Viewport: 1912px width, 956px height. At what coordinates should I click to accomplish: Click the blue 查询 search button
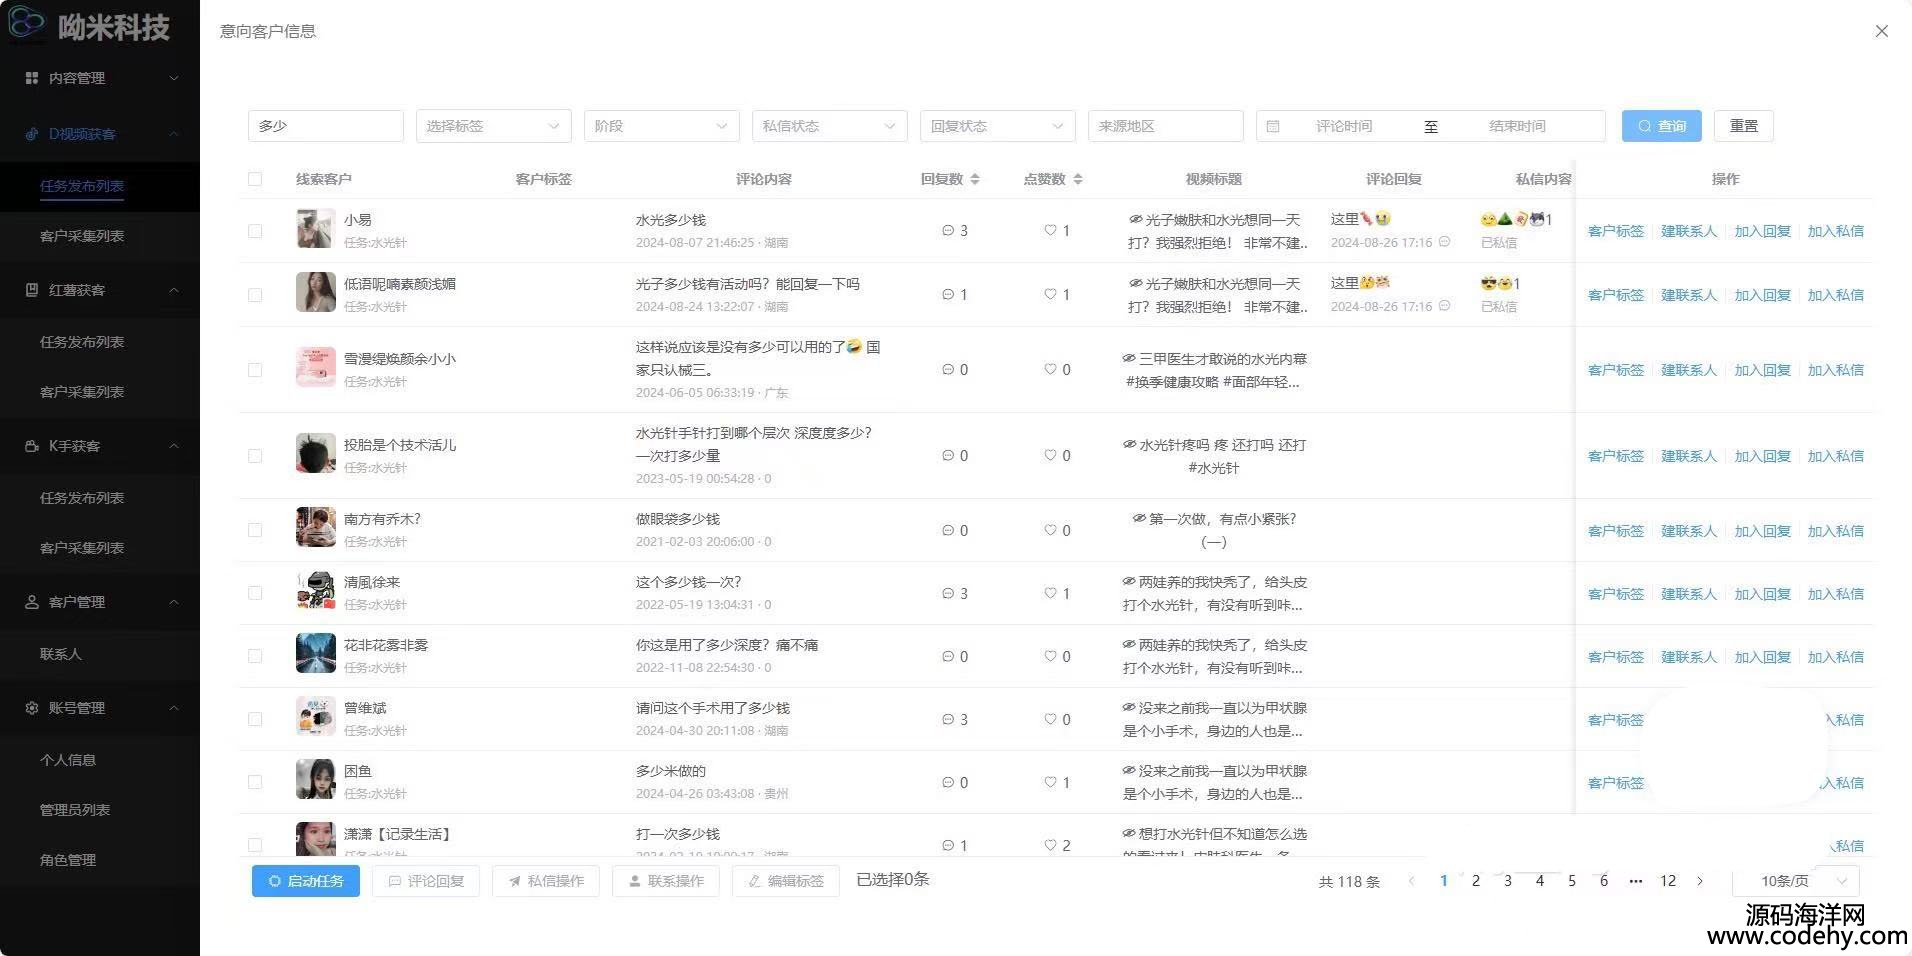point(1661,126)
